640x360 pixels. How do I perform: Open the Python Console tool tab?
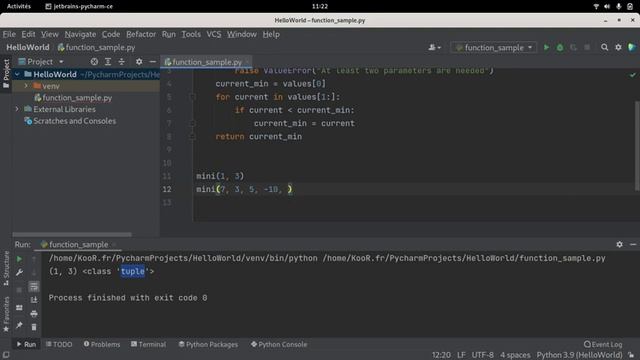[279, 344]
